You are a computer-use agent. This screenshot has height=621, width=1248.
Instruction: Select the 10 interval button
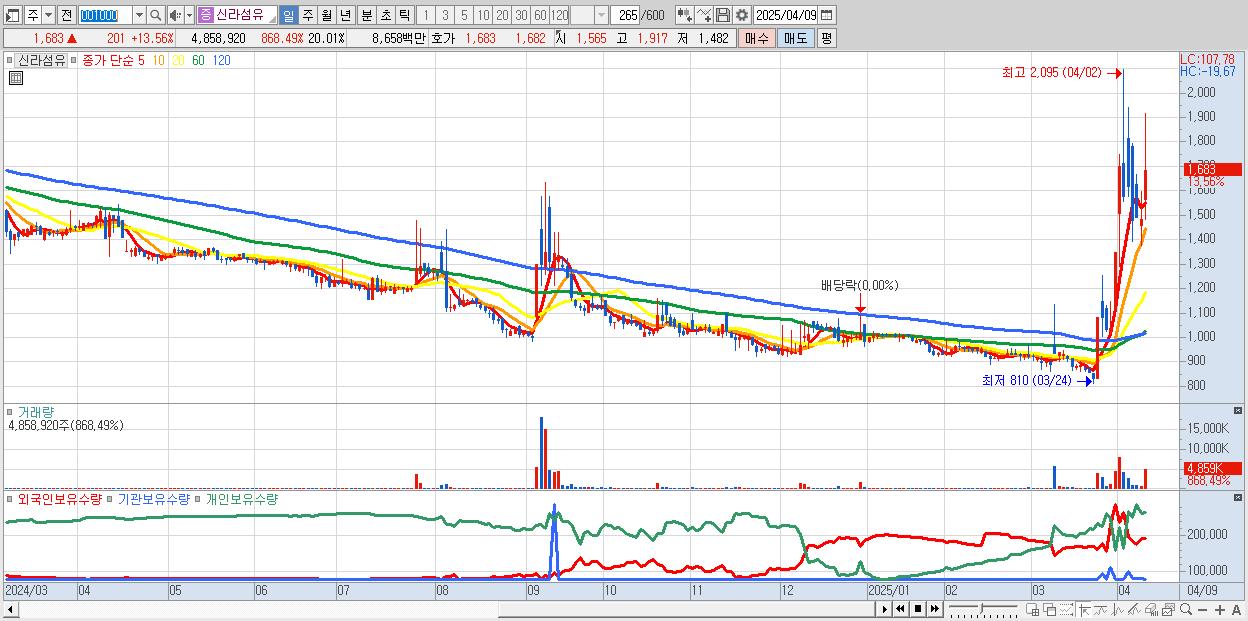tap(483, 15)
